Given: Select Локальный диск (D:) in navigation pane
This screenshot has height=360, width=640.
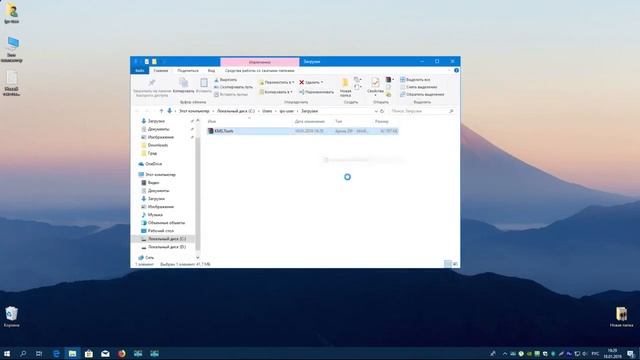Looking at the screenshot, I should point(167,247).
